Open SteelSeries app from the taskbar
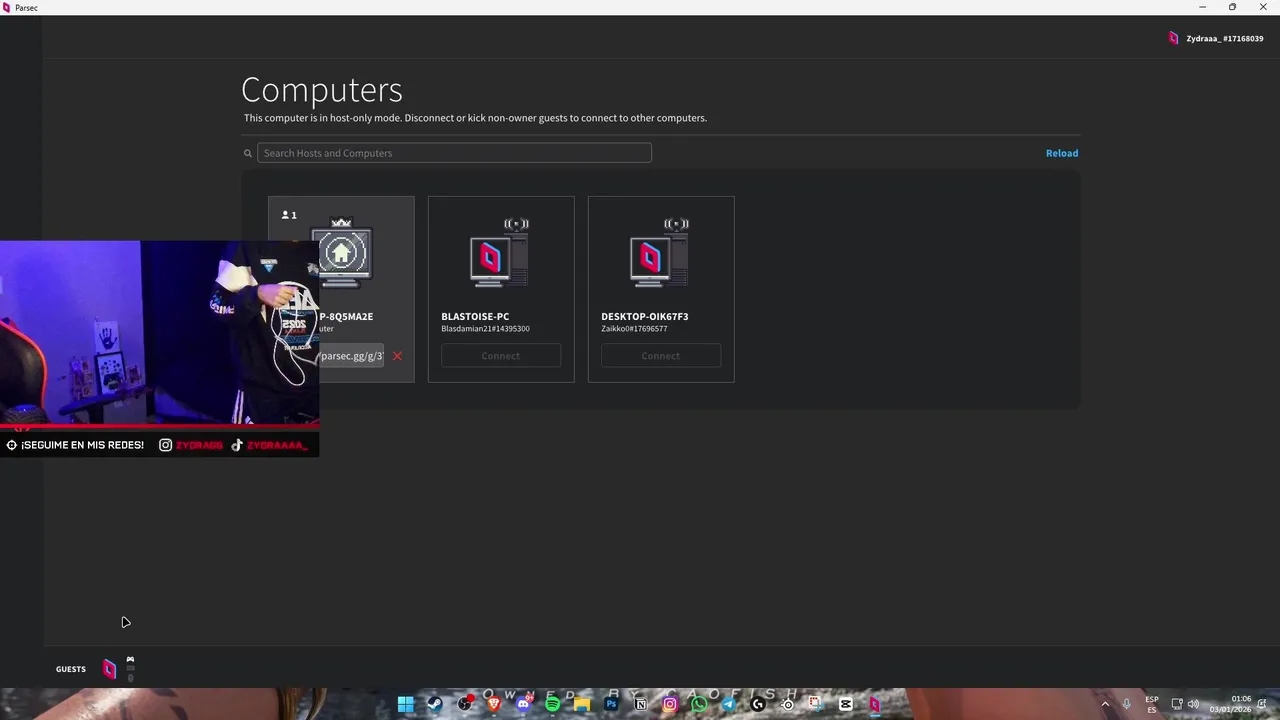The height and width of the screenshot is (720, 1280). pos(788,704)
